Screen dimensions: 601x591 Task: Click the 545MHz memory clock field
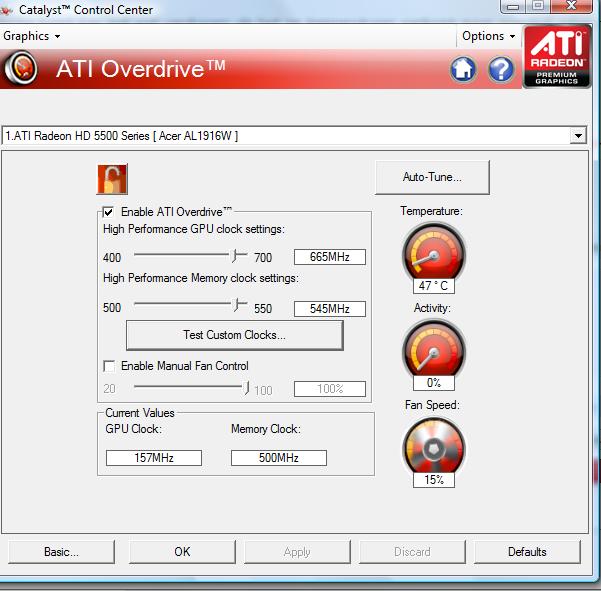pyautogui.click(x=330, y=309)
